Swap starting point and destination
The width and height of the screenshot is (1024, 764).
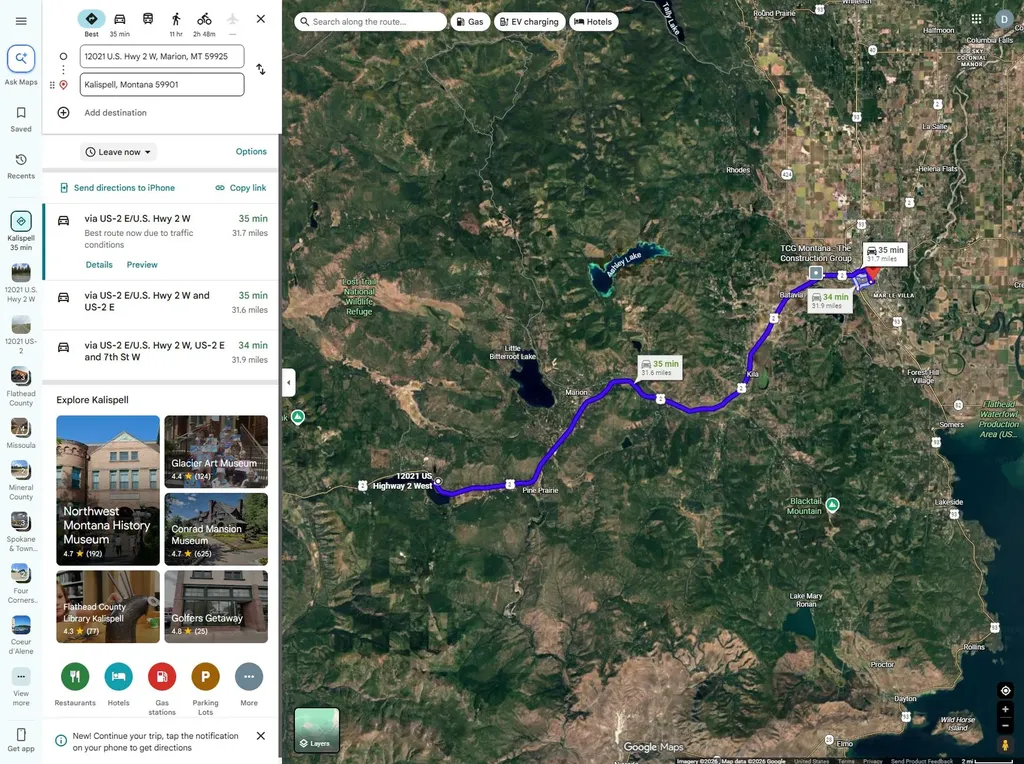[261, 69]
